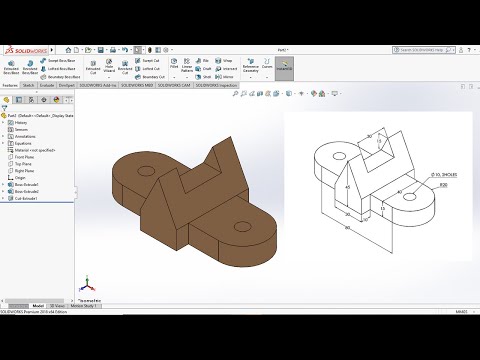Select Swept Boss/Base feature

pos(58,61)
